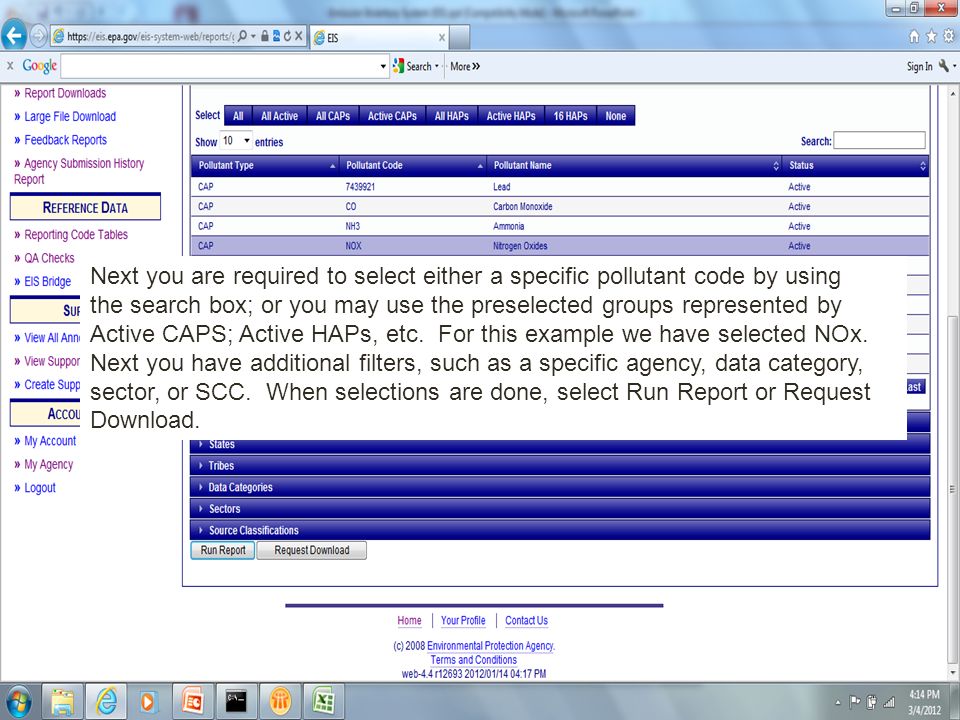Viewport: 960px width, 720px height.
Task: Click the browser Forward arrow button
Action: [38, 36]
